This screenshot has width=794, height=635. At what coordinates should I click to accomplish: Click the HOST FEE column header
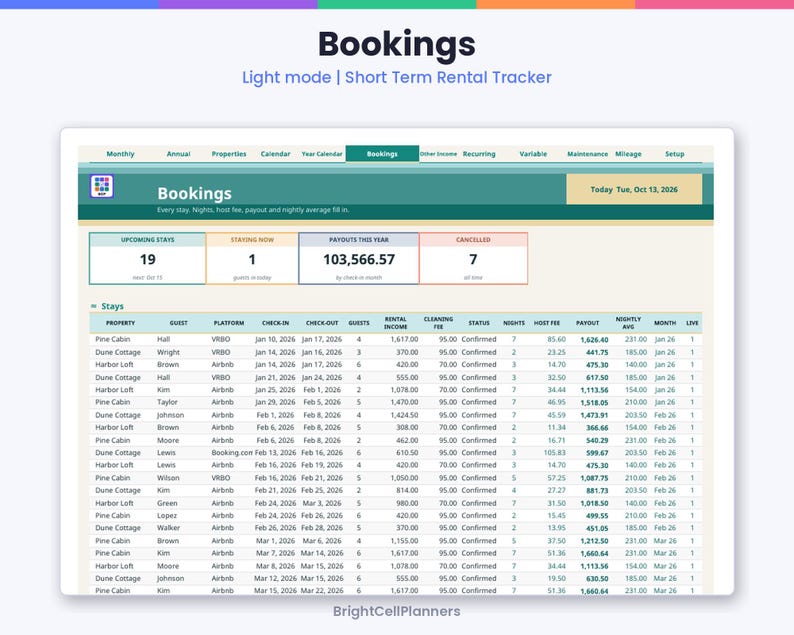click(x=547, y=323)
